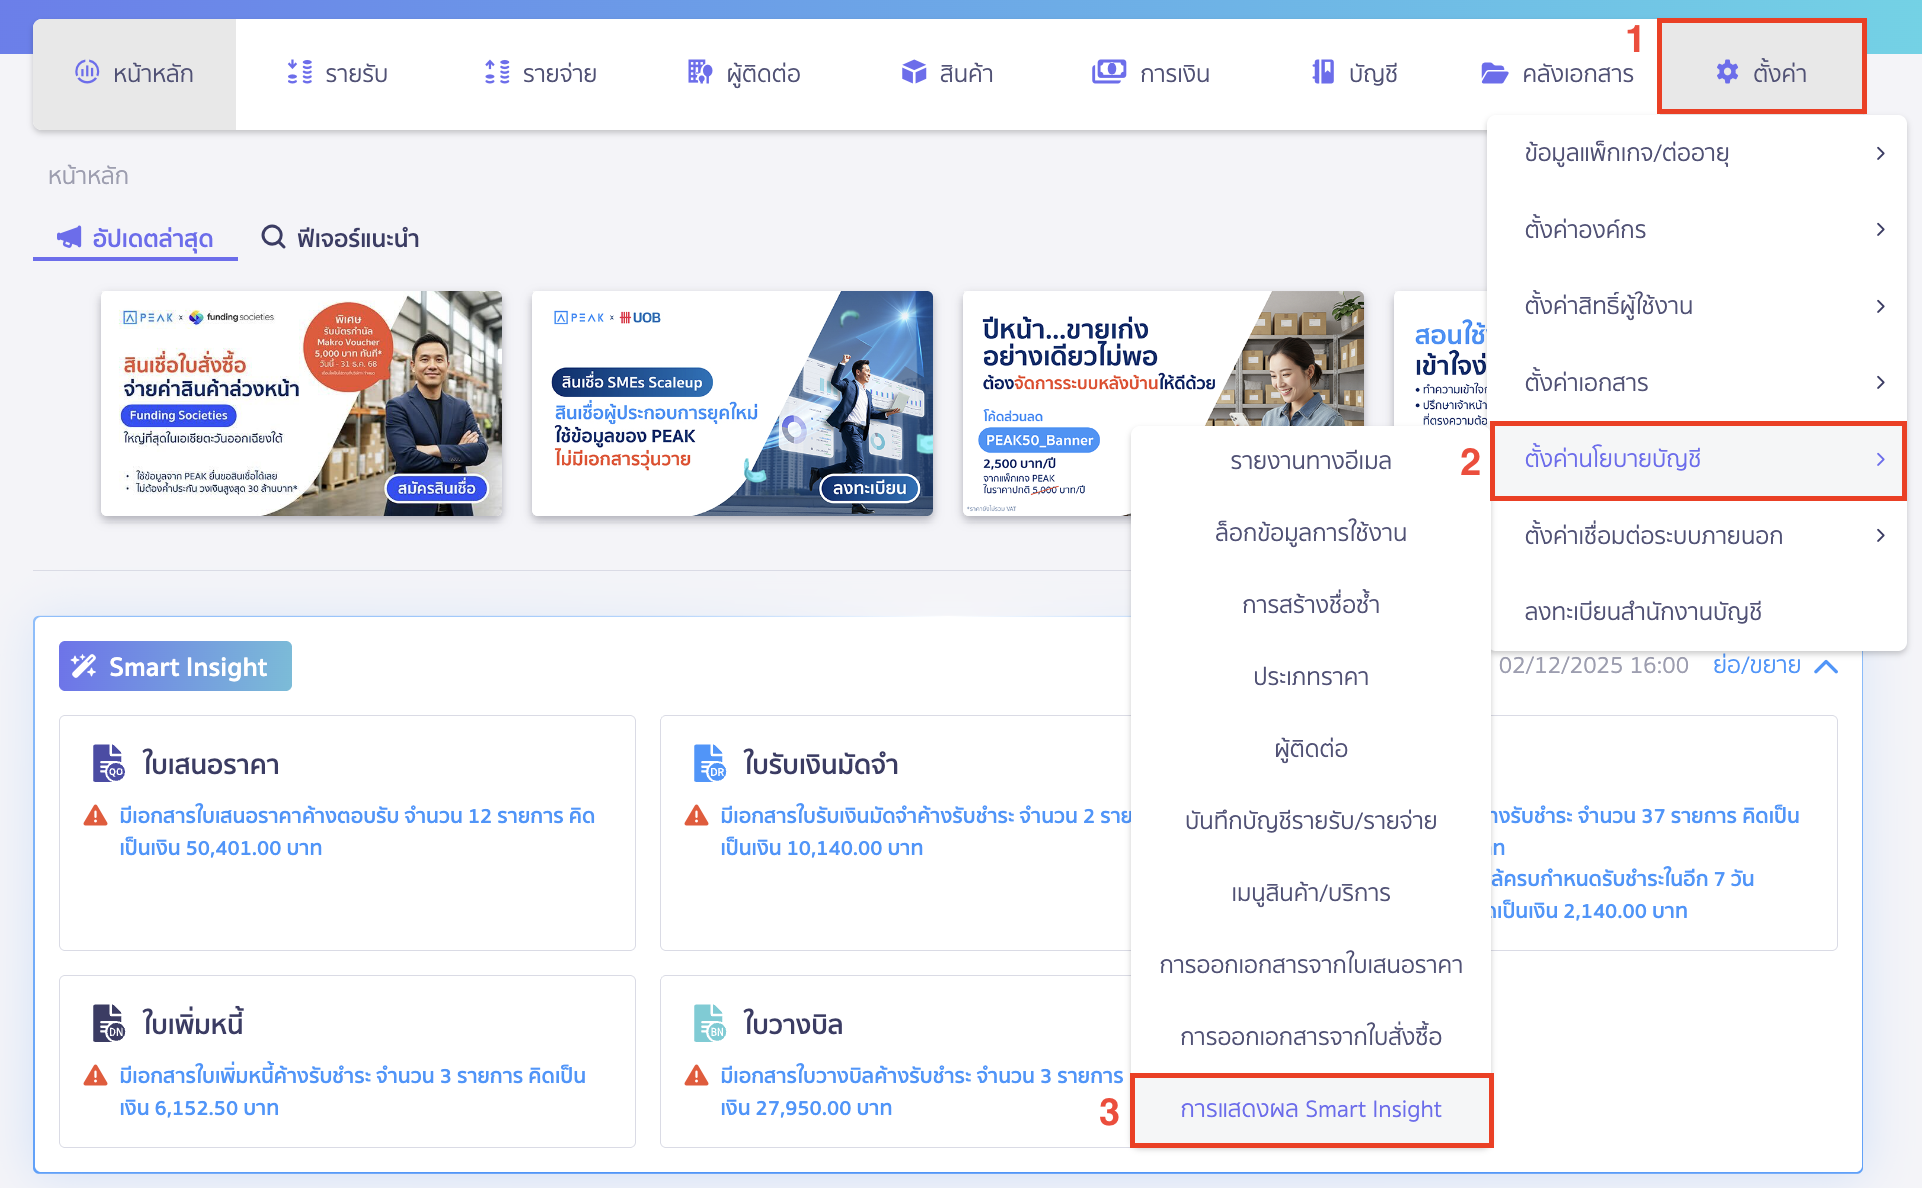Open the หน้าหลัก home icon

(87, 71)
